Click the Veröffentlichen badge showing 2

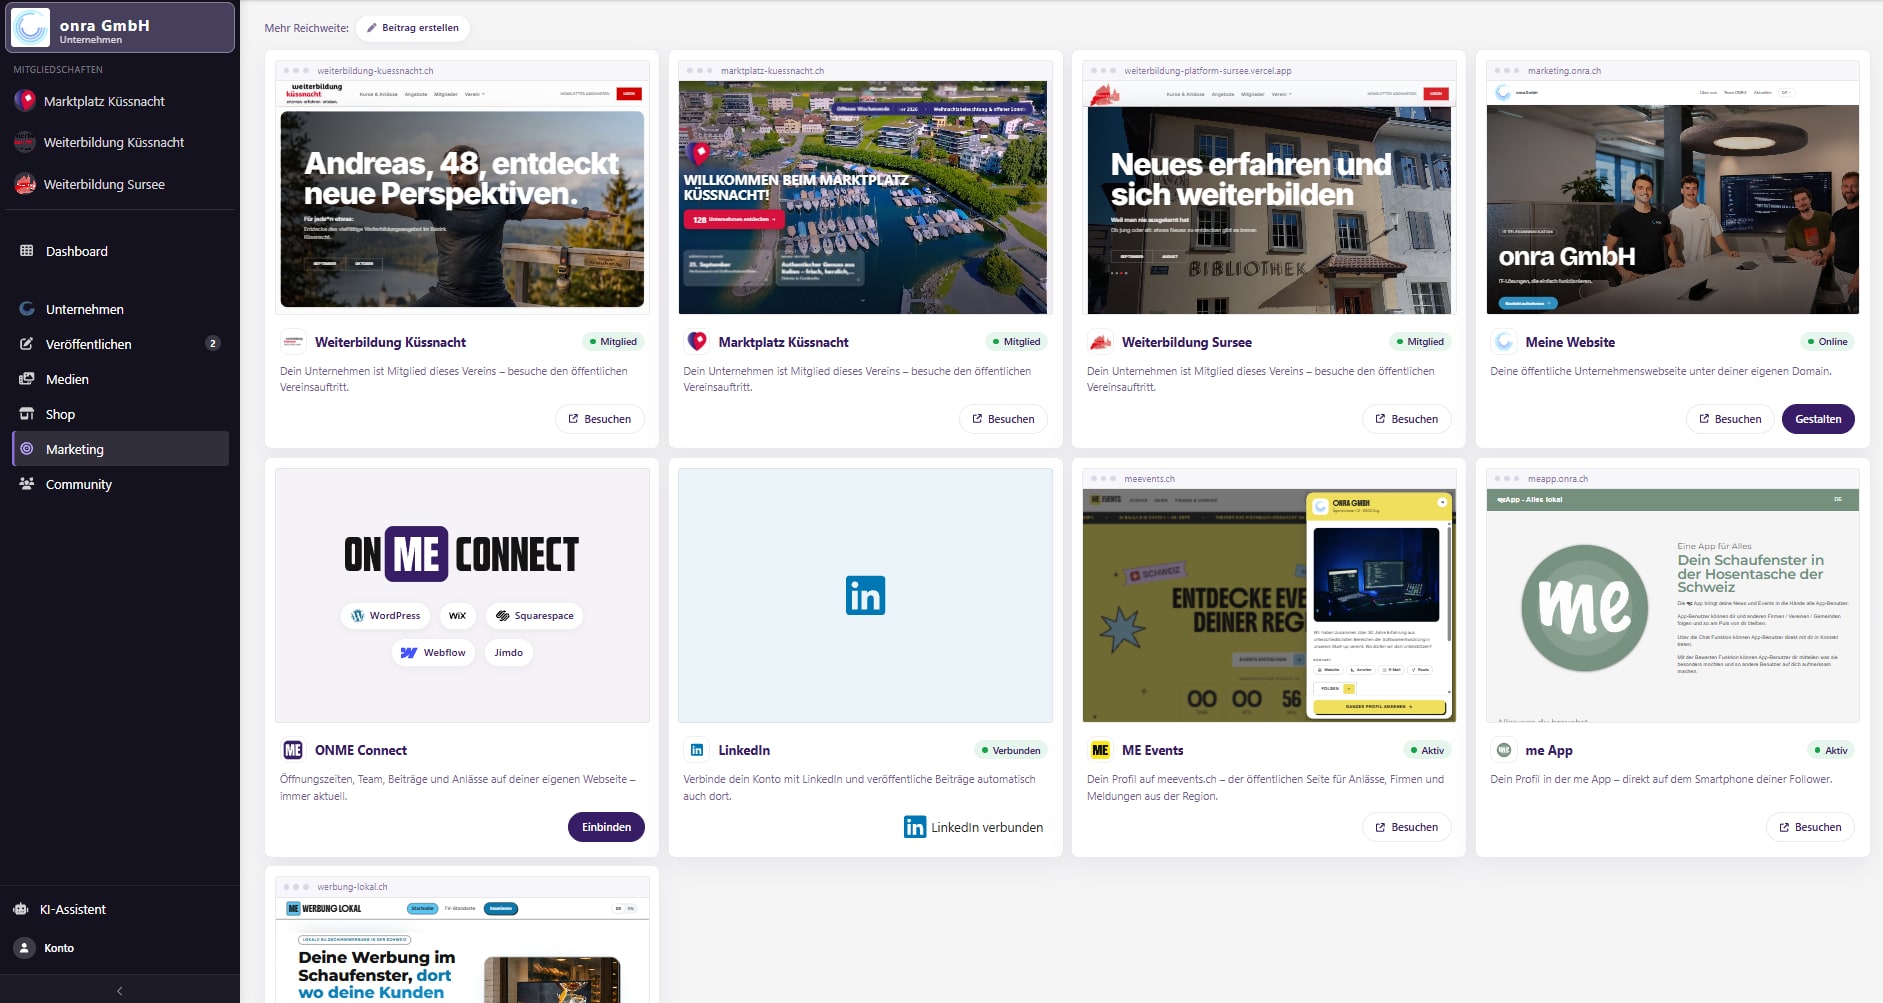point(212,343)
